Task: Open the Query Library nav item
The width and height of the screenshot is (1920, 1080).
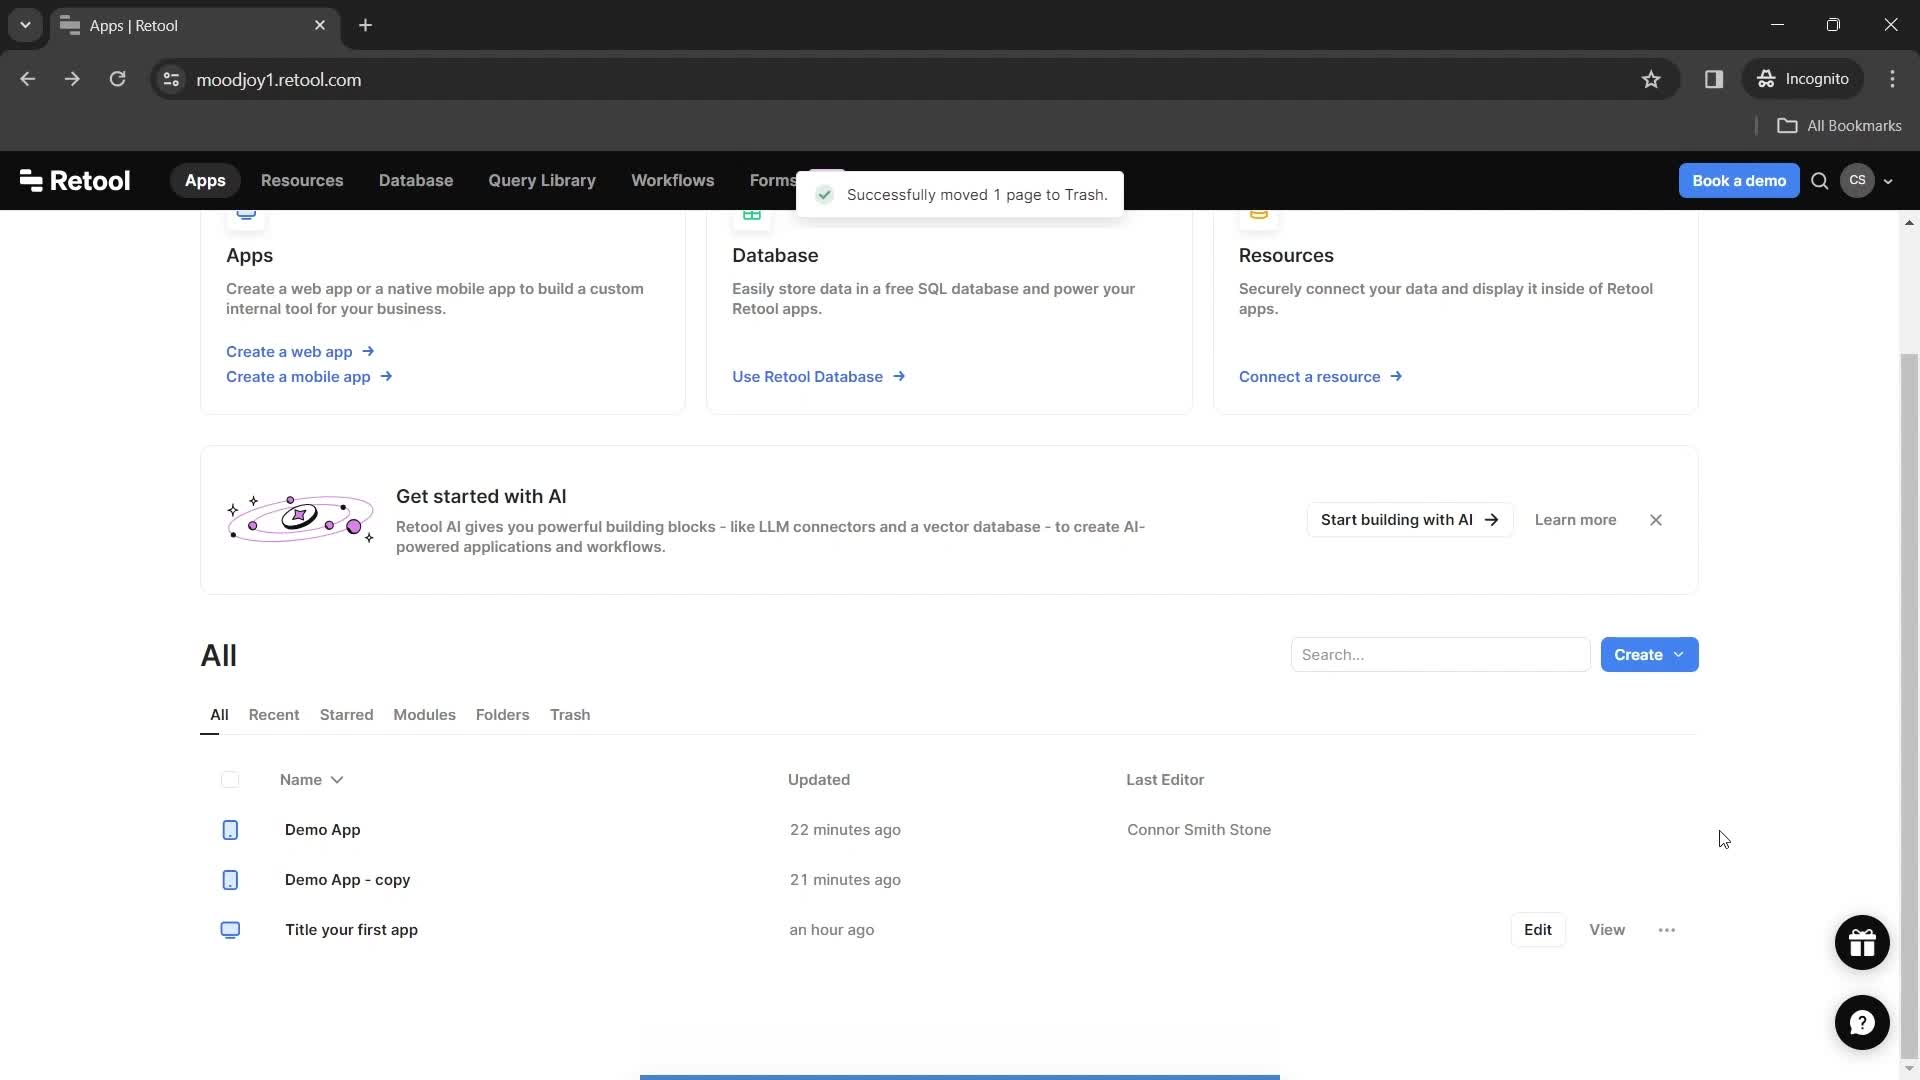Action: click(x=542, y=181)
